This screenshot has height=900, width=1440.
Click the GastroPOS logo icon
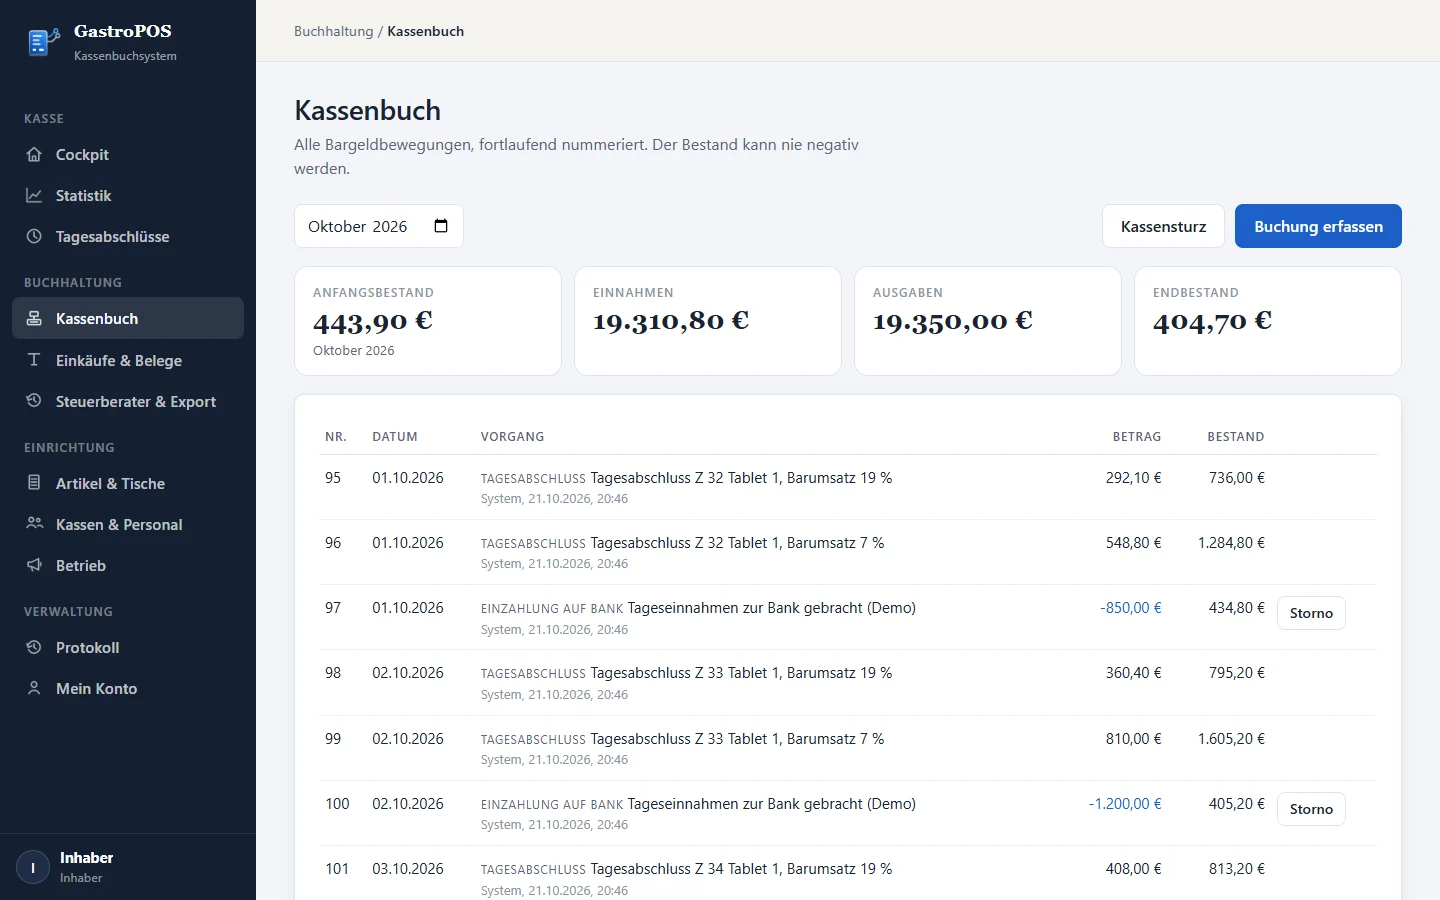coord(42,42)
